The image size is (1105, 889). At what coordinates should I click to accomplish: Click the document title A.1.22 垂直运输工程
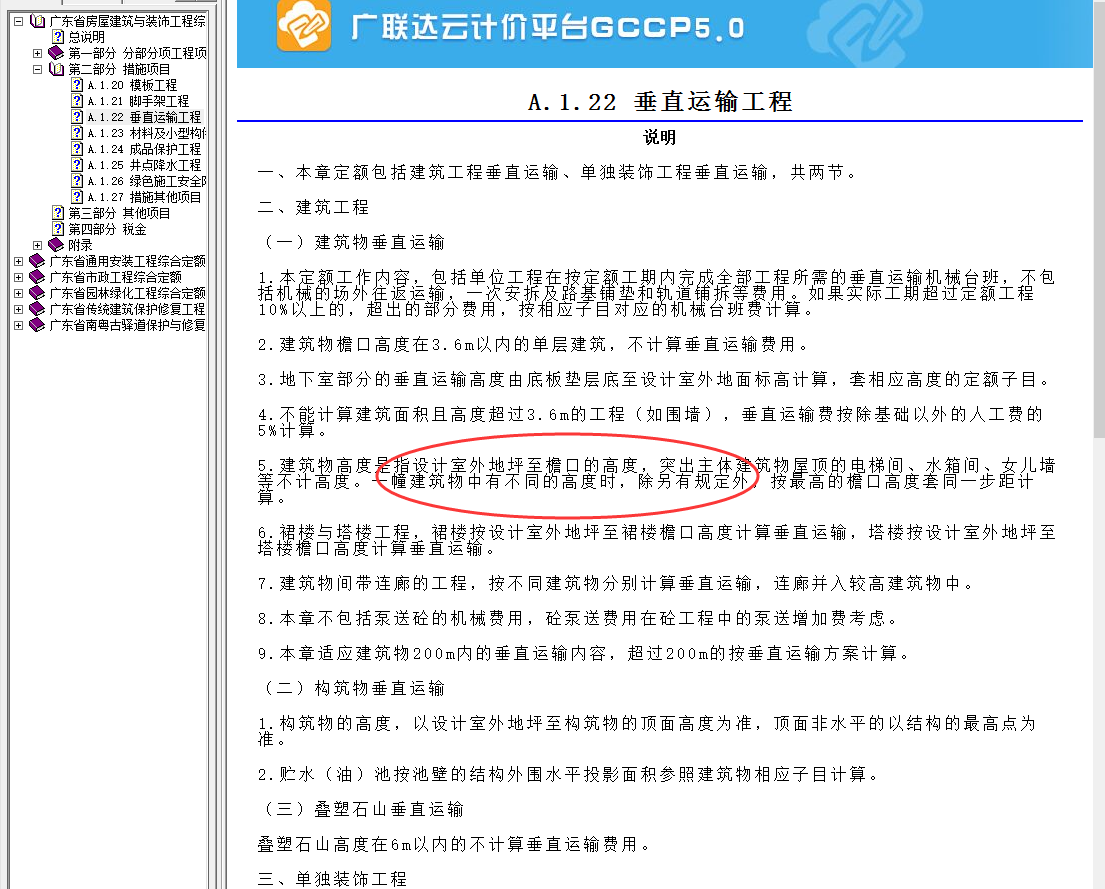coord(660,102)
